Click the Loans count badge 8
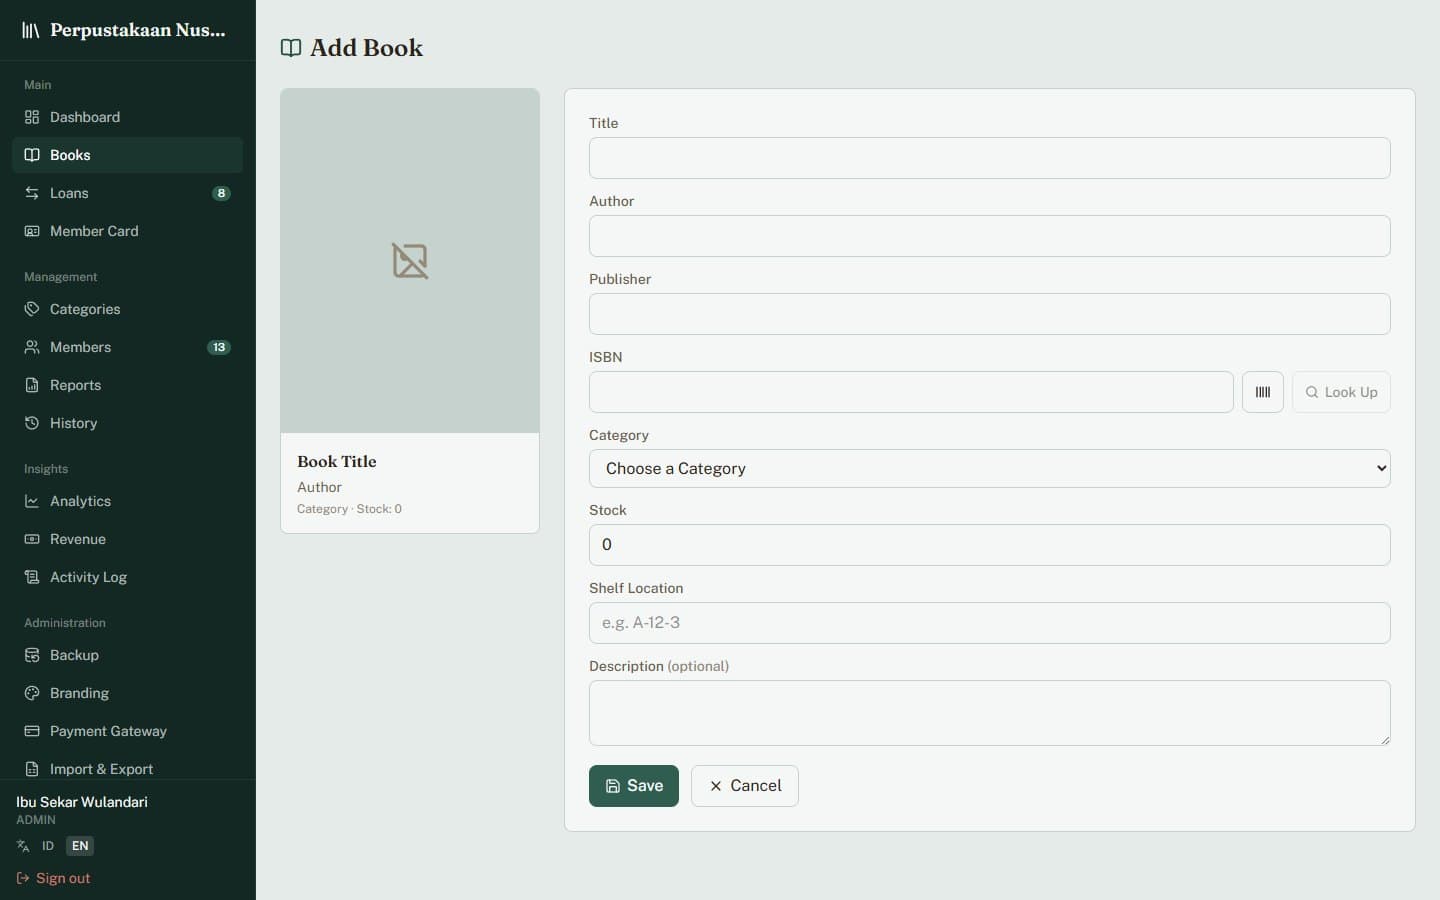Image resolution: width=1440 pixels, height=900 pixels. (x=221, y=193)
